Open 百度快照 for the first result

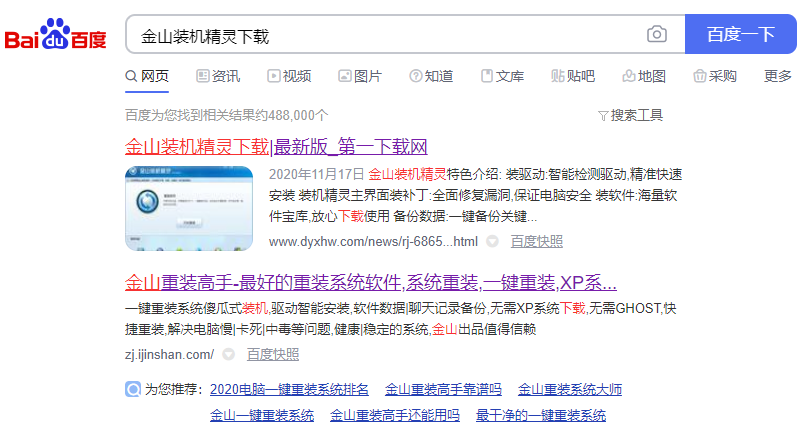coord(537,241)
